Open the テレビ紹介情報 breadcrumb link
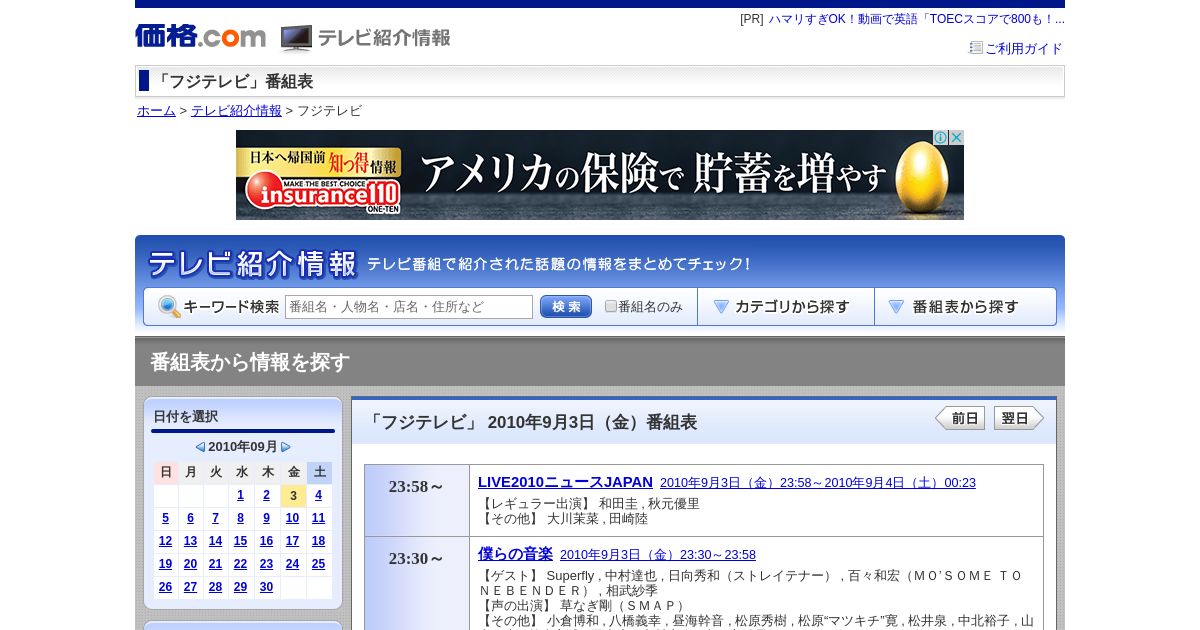 point(236,111)
